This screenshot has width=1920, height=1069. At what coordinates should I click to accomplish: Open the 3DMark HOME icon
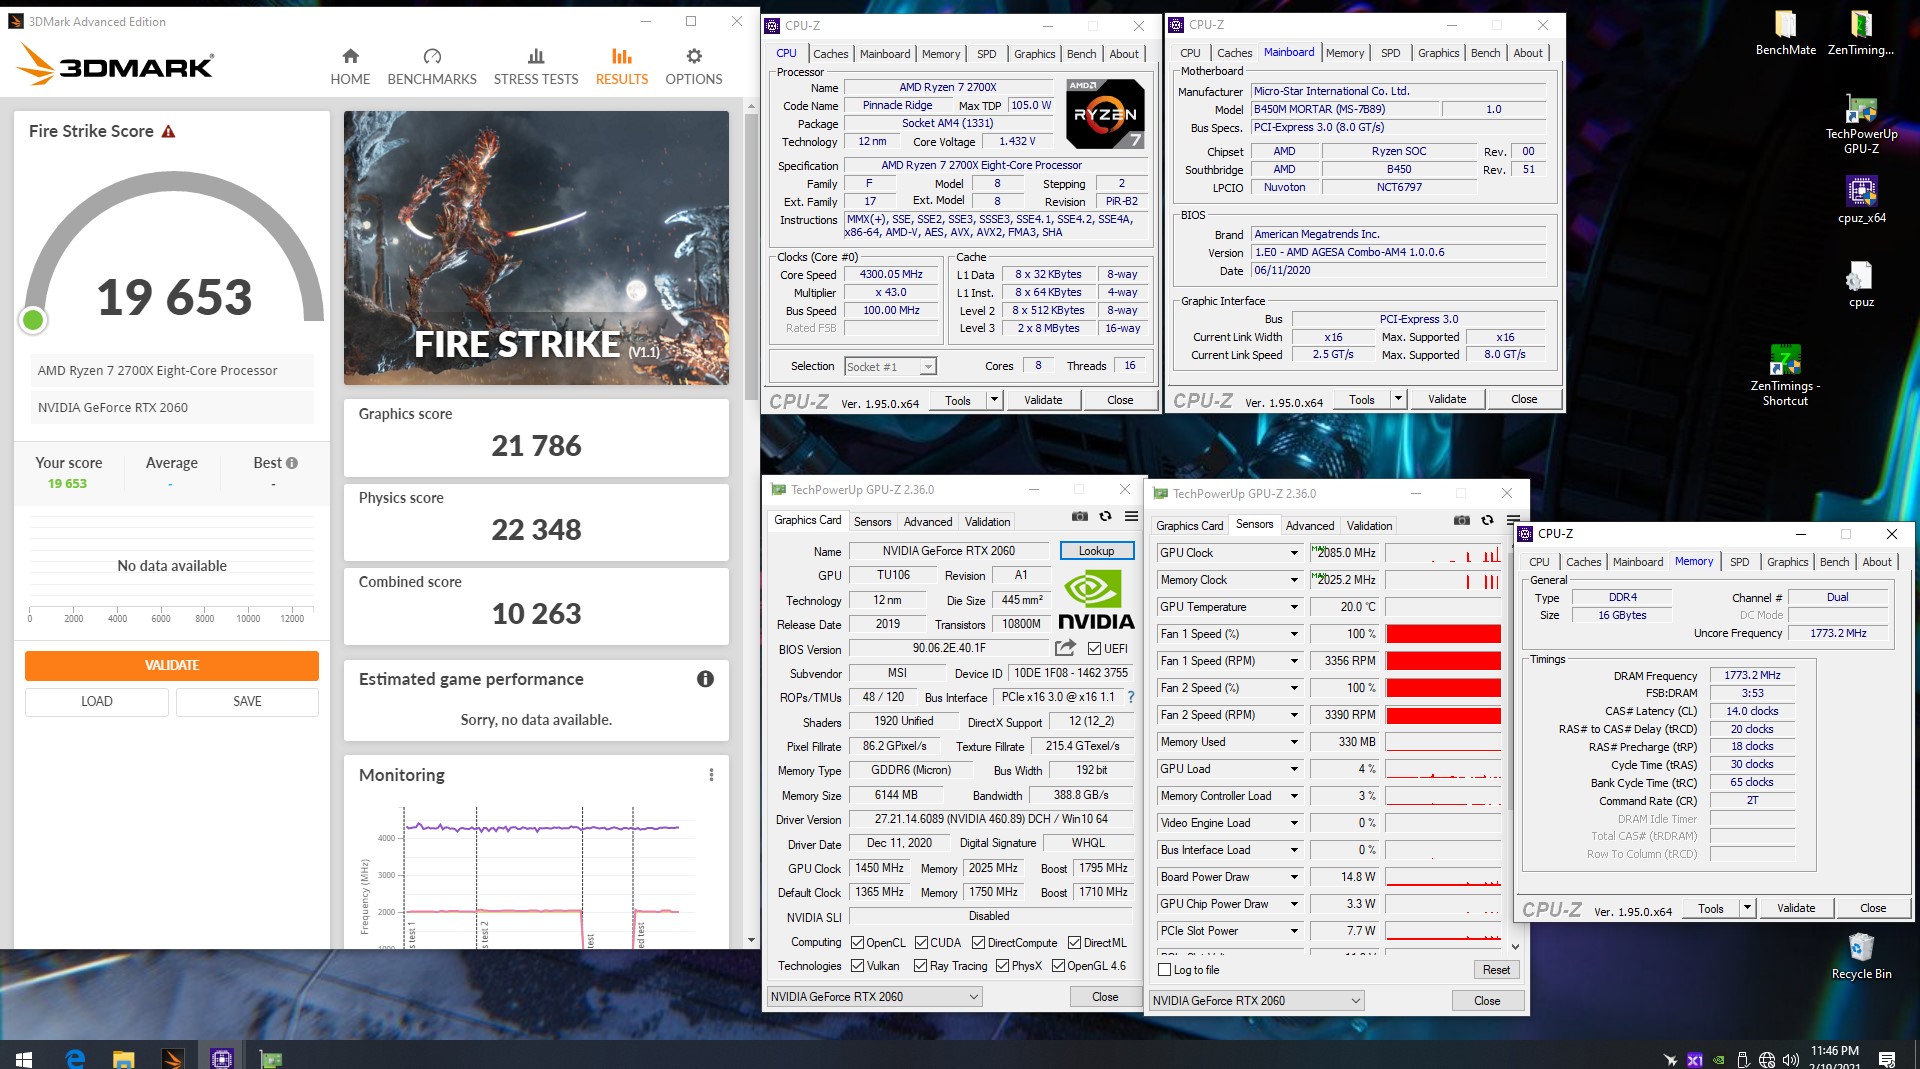[350, 57]
